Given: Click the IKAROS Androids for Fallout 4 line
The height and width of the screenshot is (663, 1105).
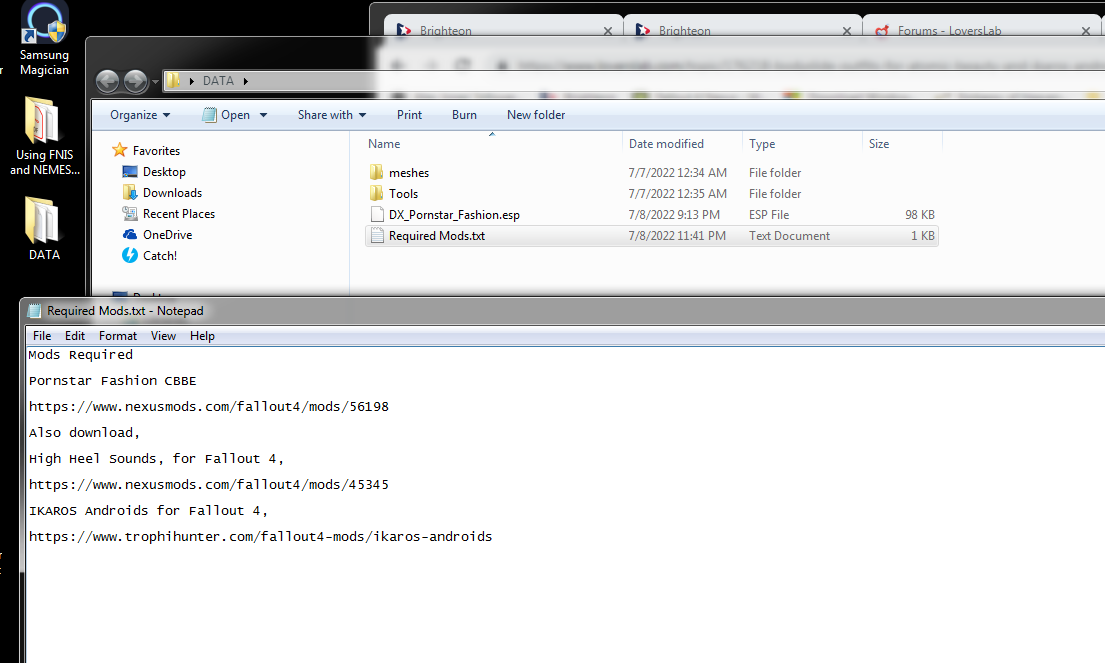Looking at the screenshot, I should point(148,511).
